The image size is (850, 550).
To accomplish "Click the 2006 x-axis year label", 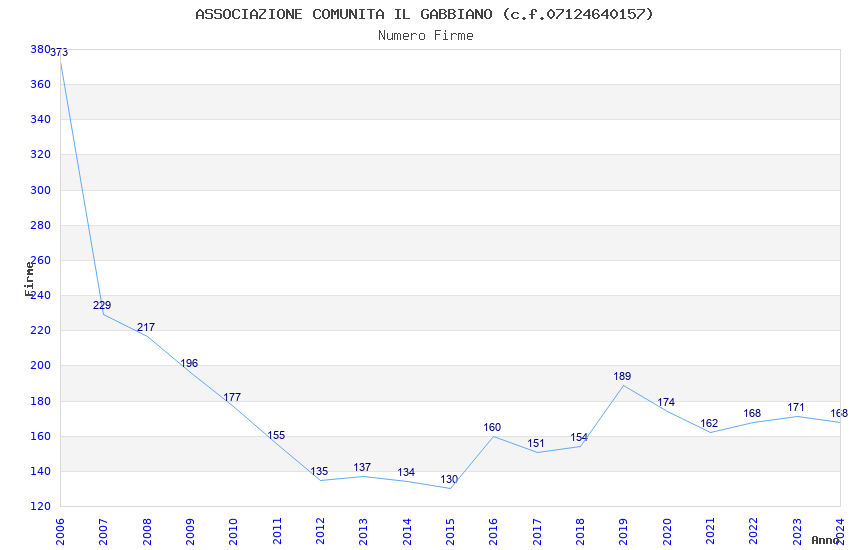I will pyautogui.click(x=60, y=531).
